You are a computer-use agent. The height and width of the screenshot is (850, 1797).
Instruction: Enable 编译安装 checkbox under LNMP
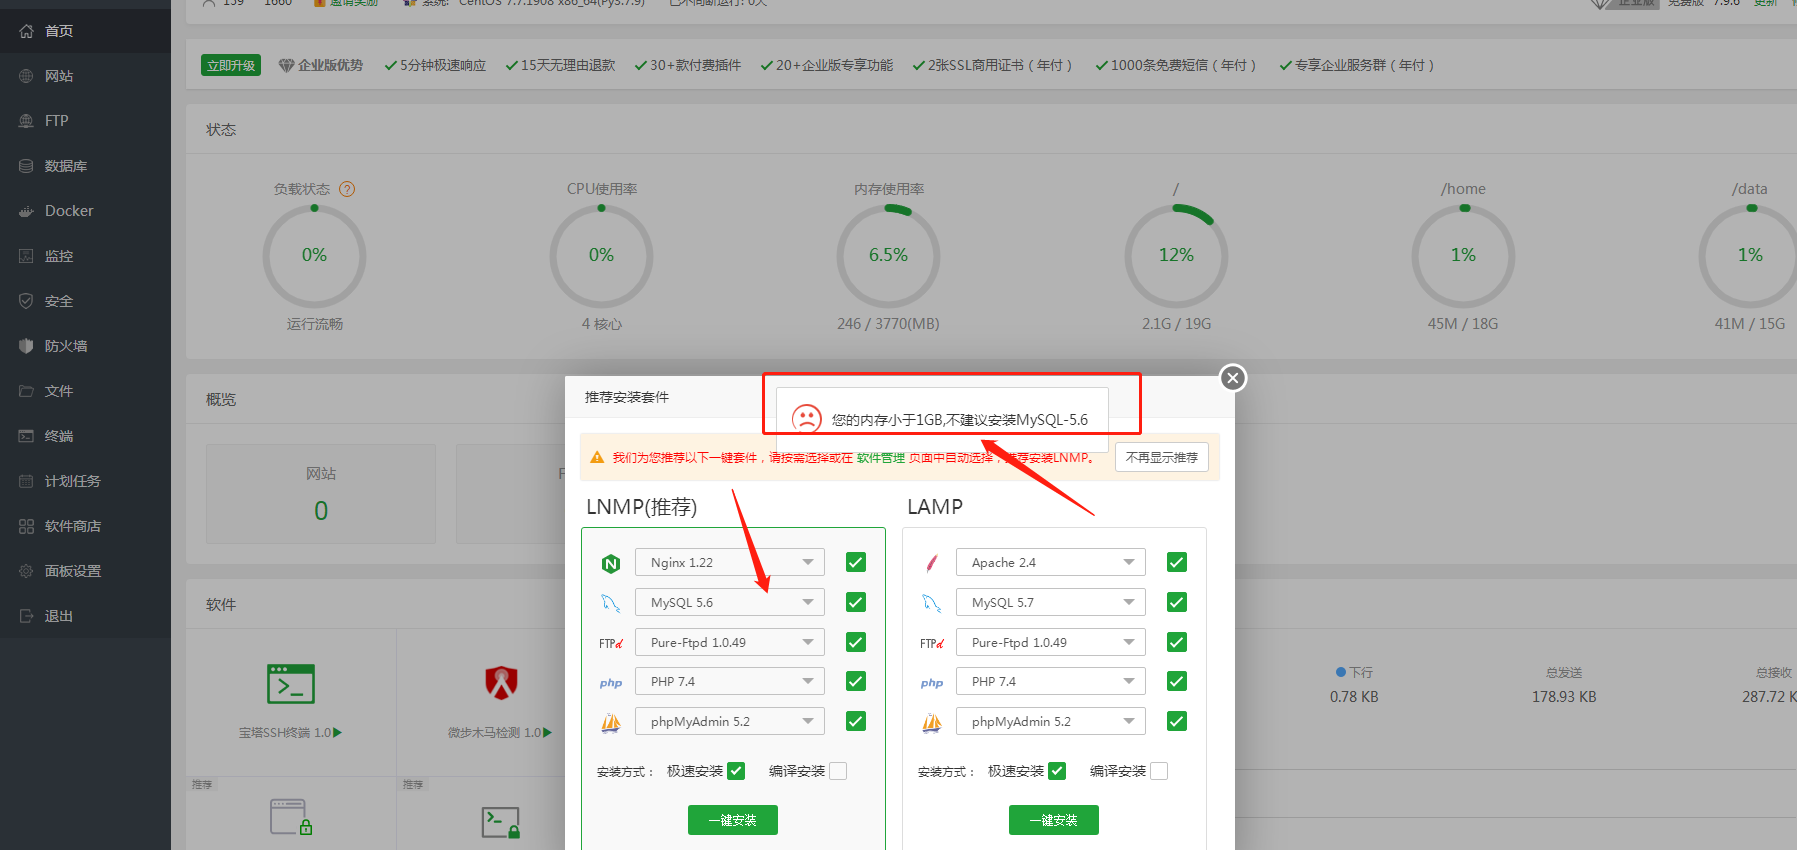(x=838, y=771)
